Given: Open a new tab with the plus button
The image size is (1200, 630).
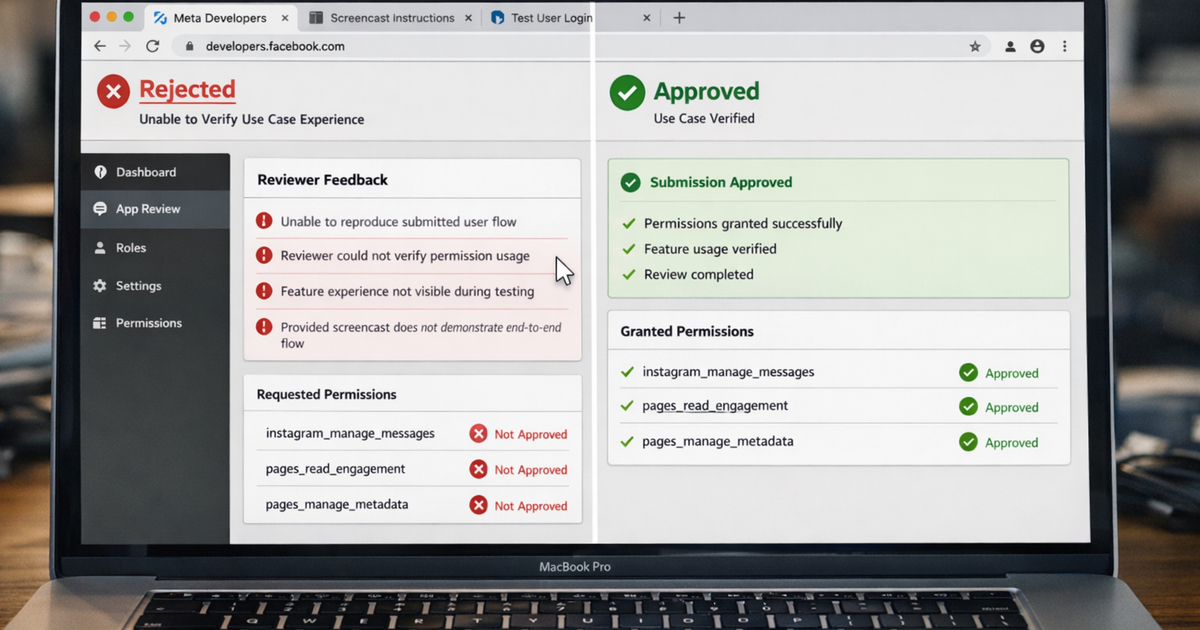Looking at the screenshot, I should tap(679, 18).
